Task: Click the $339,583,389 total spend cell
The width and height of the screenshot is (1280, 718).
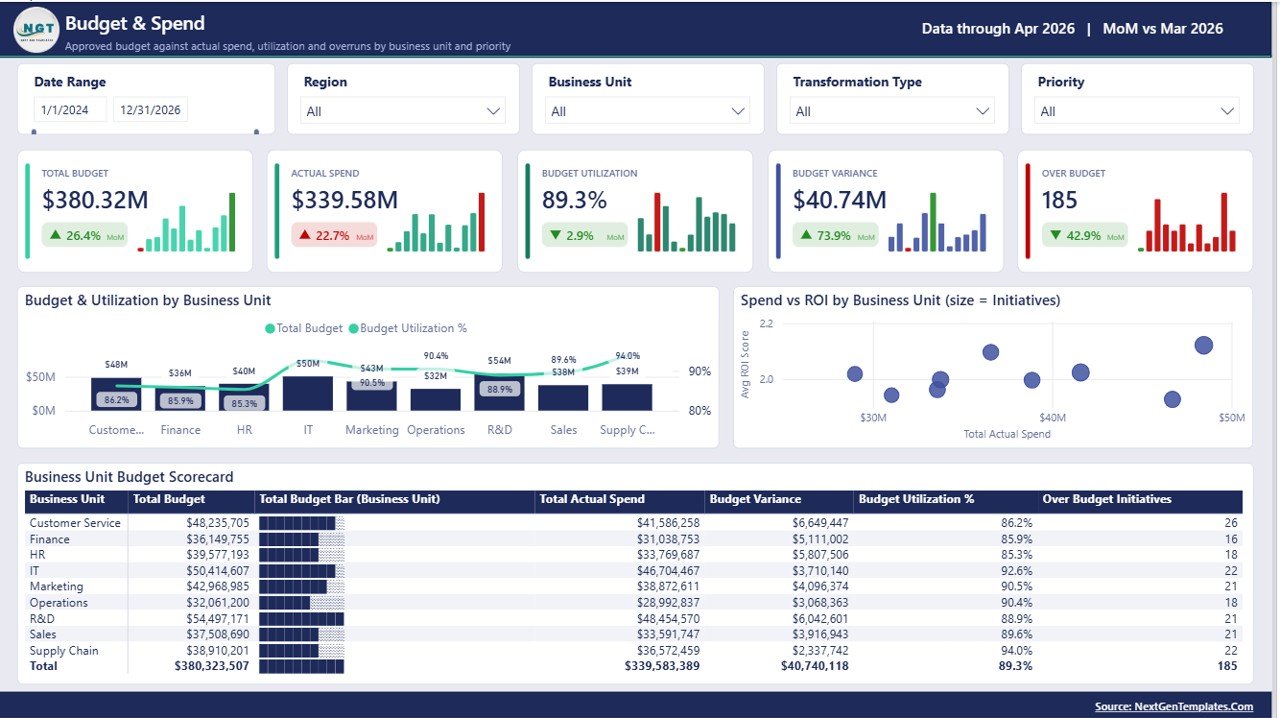Action: tap(662, 666)
